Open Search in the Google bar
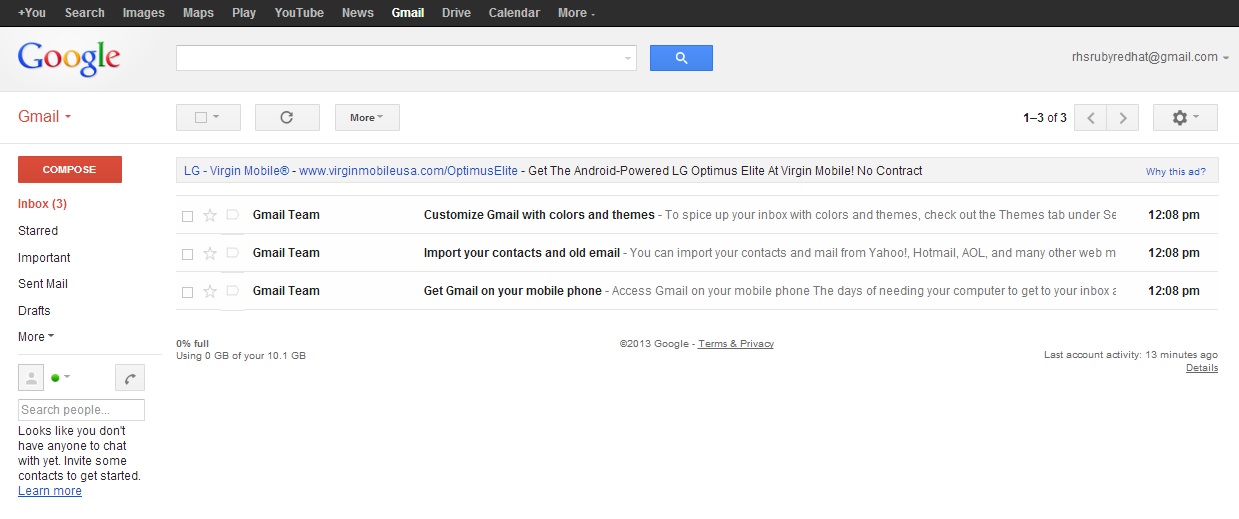This screenshot has width=1239, height=519. click(85, 13)
